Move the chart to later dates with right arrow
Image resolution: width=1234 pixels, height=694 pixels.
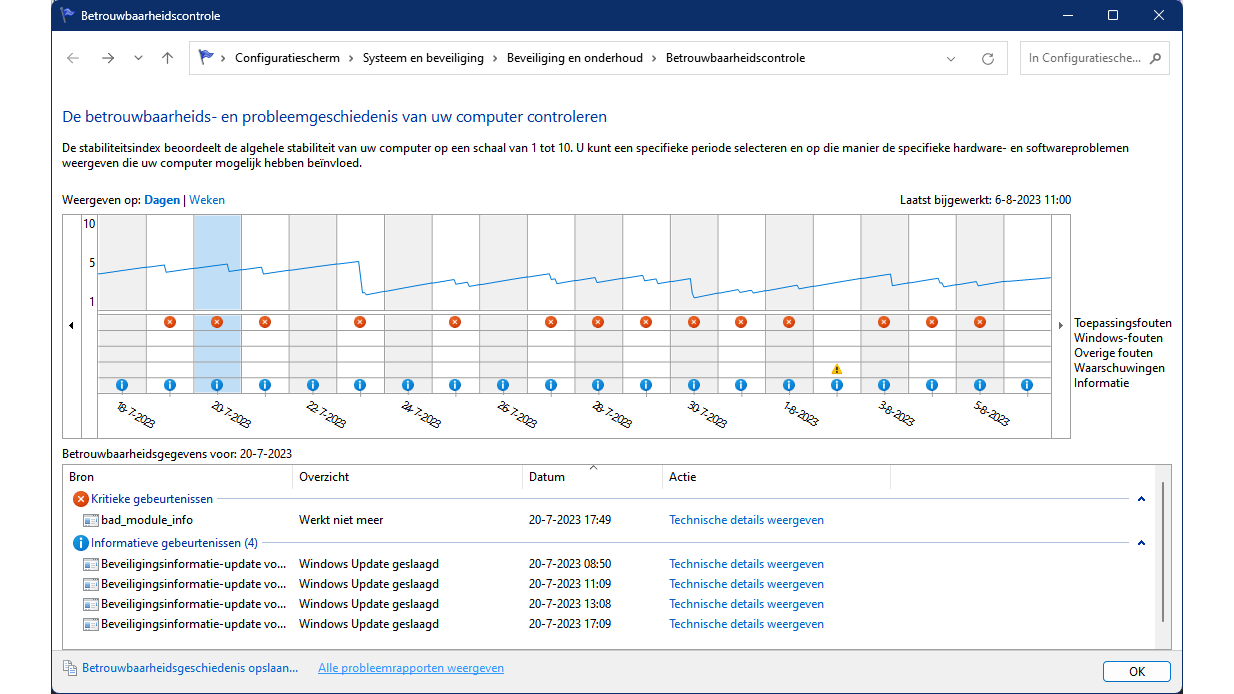click(1061, 325)
